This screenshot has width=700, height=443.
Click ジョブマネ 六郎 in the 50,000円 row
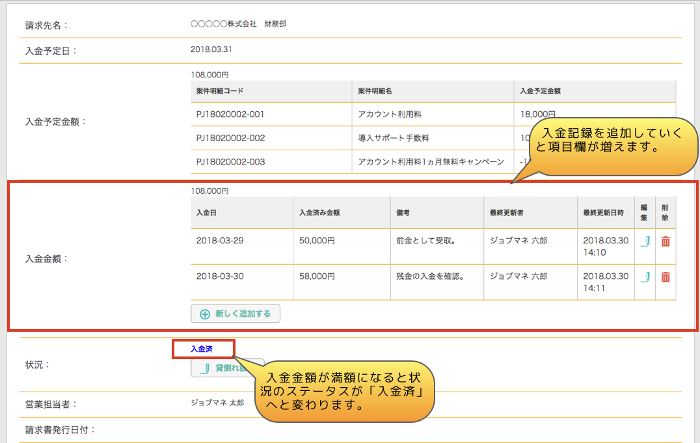tap(518, 241)
